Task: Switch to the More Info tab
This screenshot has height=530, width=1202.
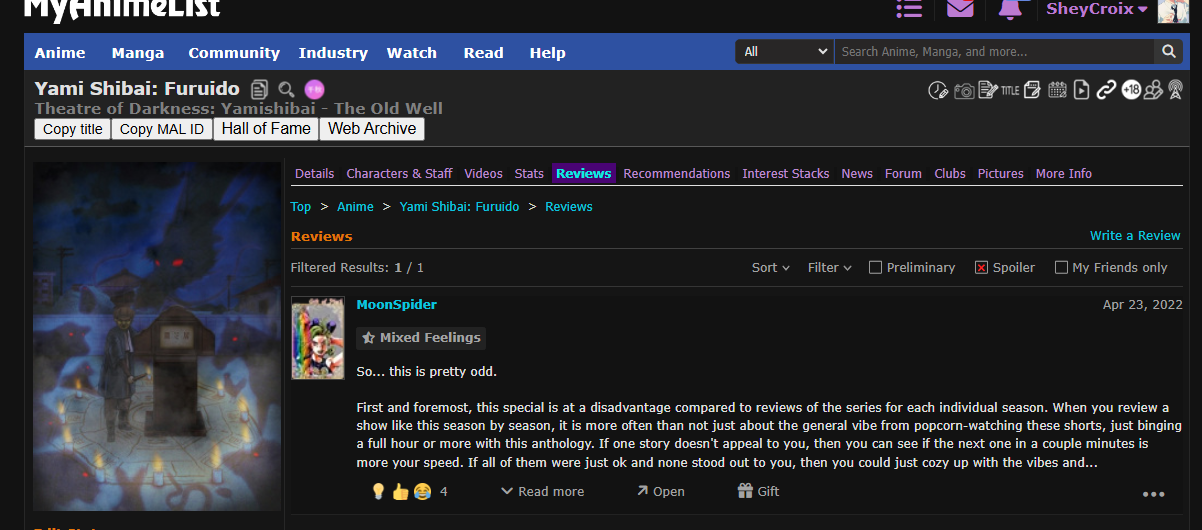Action: [1064, 174]
